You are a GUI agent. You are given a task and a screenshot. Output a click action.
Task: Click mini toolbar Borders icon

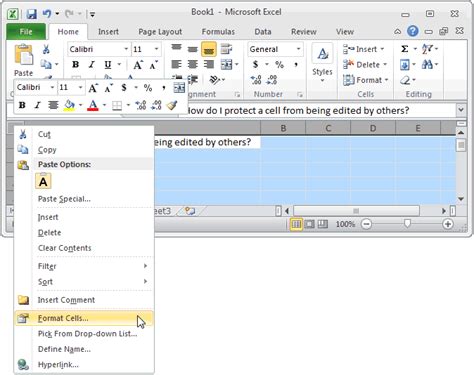tap(117, 106)
